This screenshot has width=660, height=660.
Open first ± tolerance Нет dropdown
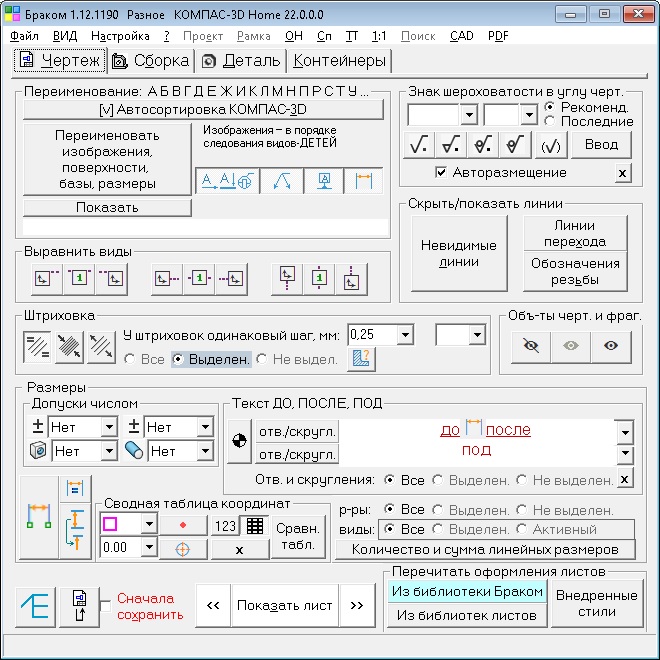point(109,427)
